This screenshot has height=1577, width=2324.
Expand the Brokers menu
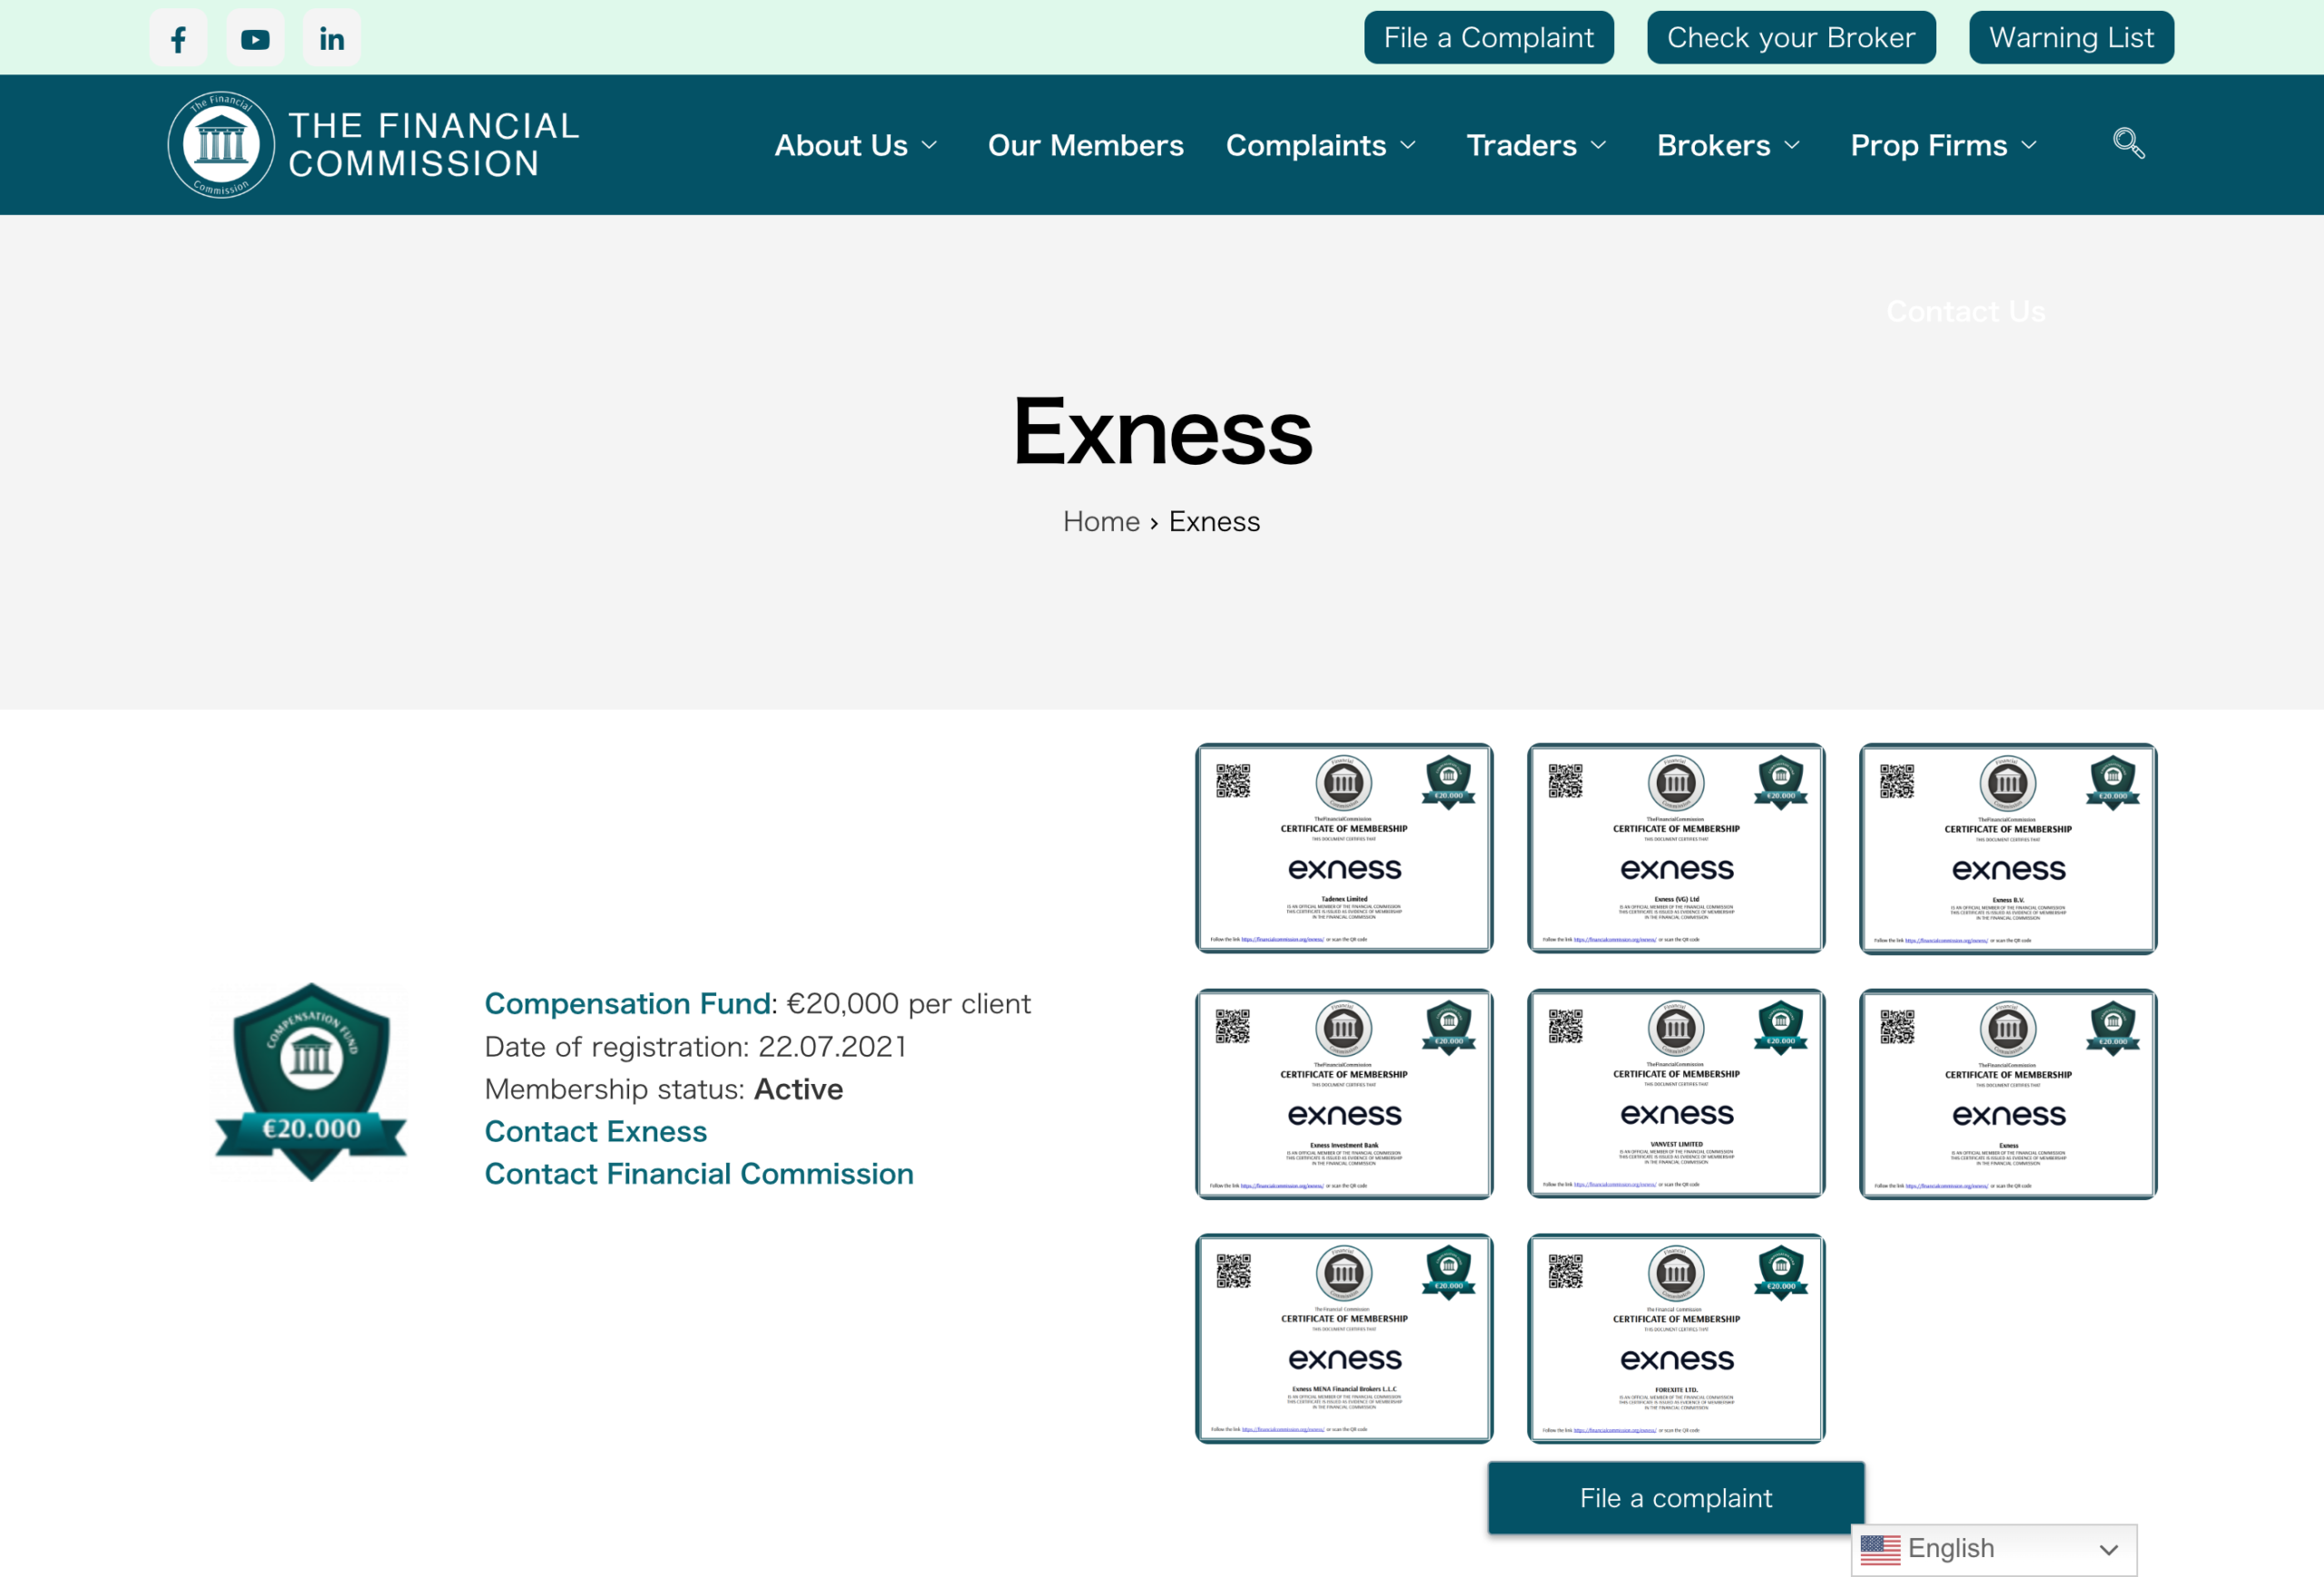[x=1728, y=146]
